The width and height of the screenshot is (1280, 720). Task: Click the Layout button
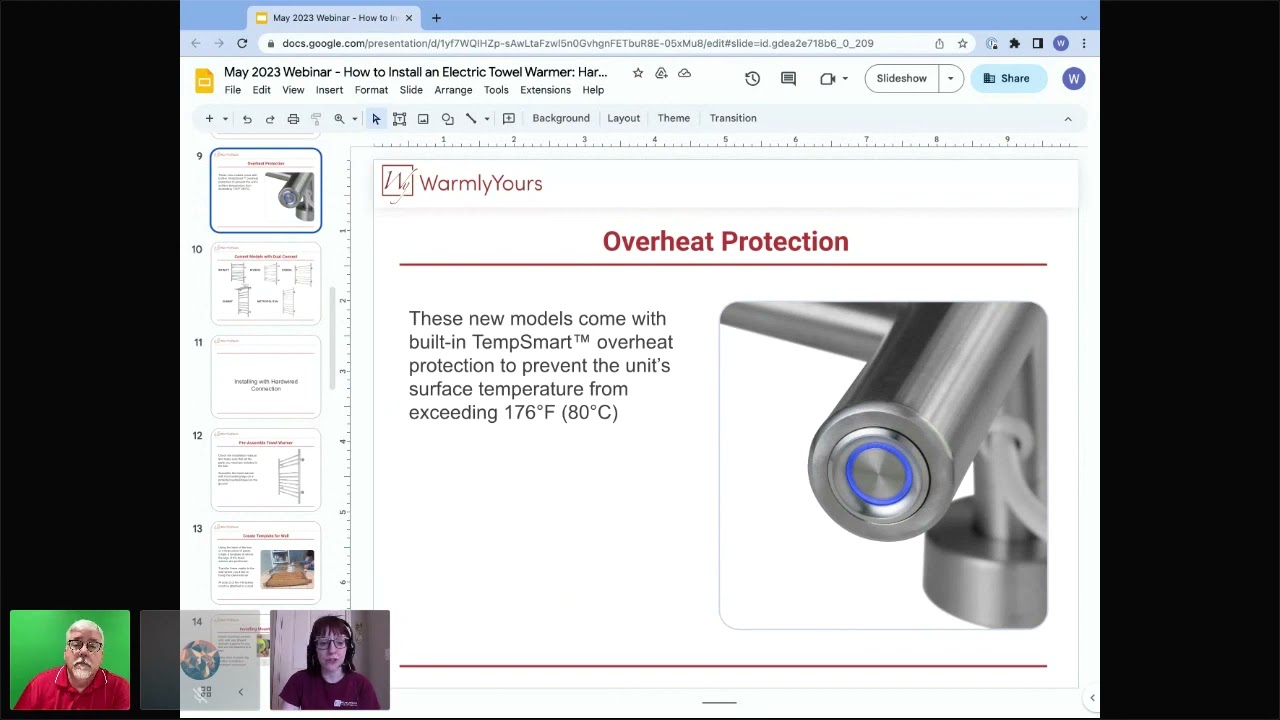[623, 118]
